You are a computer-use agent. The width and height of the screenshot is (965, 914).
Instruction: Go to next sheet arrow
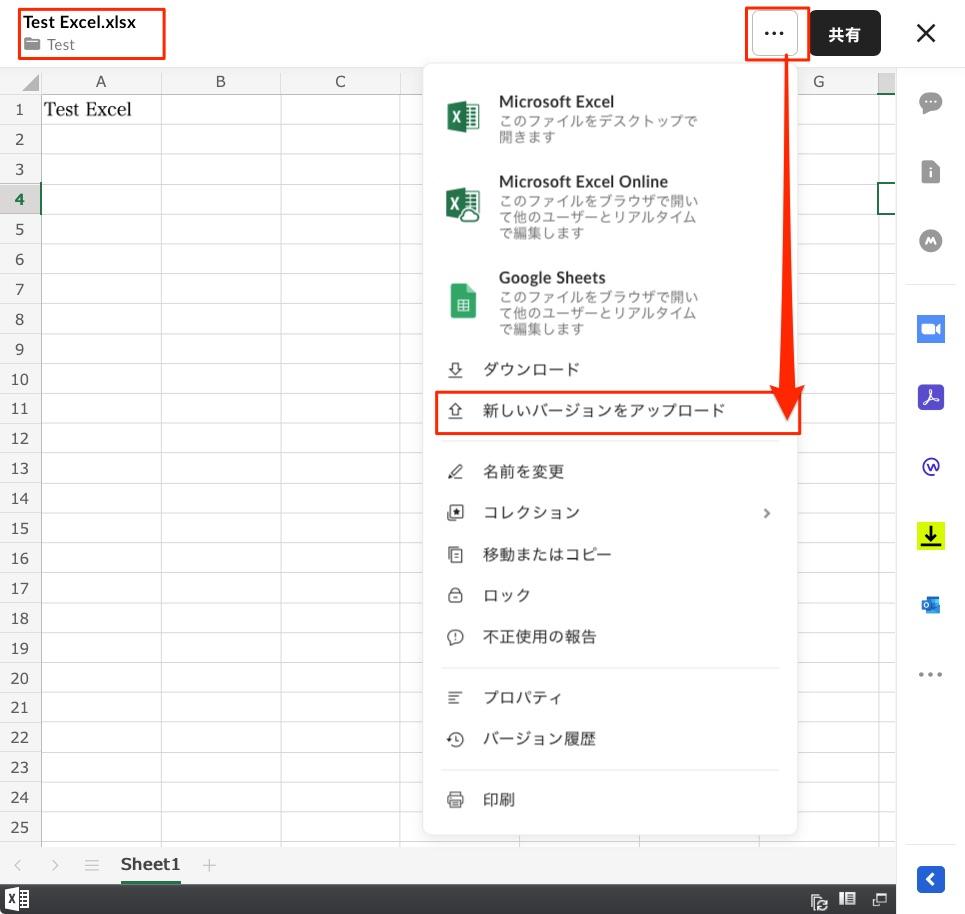55,865
